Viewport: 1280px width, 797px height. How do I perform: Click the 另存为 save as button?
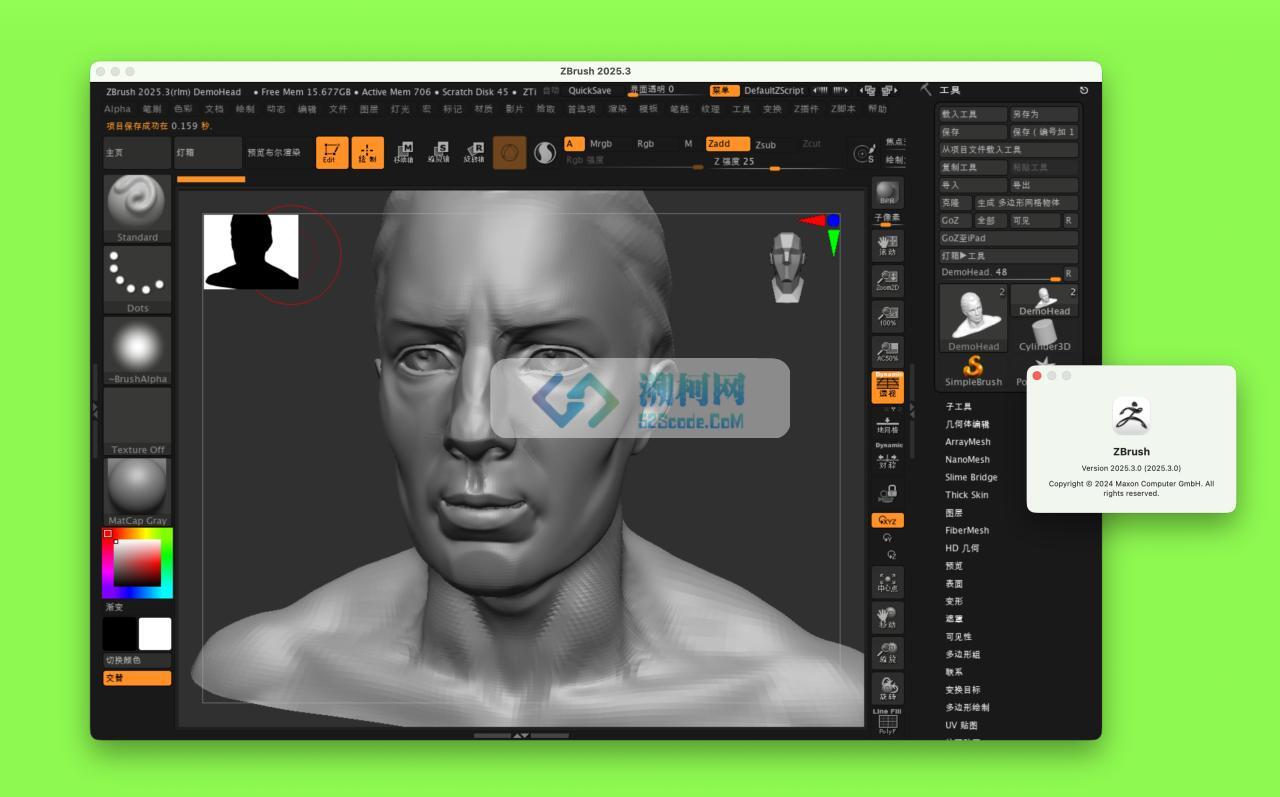[1044, 114]
